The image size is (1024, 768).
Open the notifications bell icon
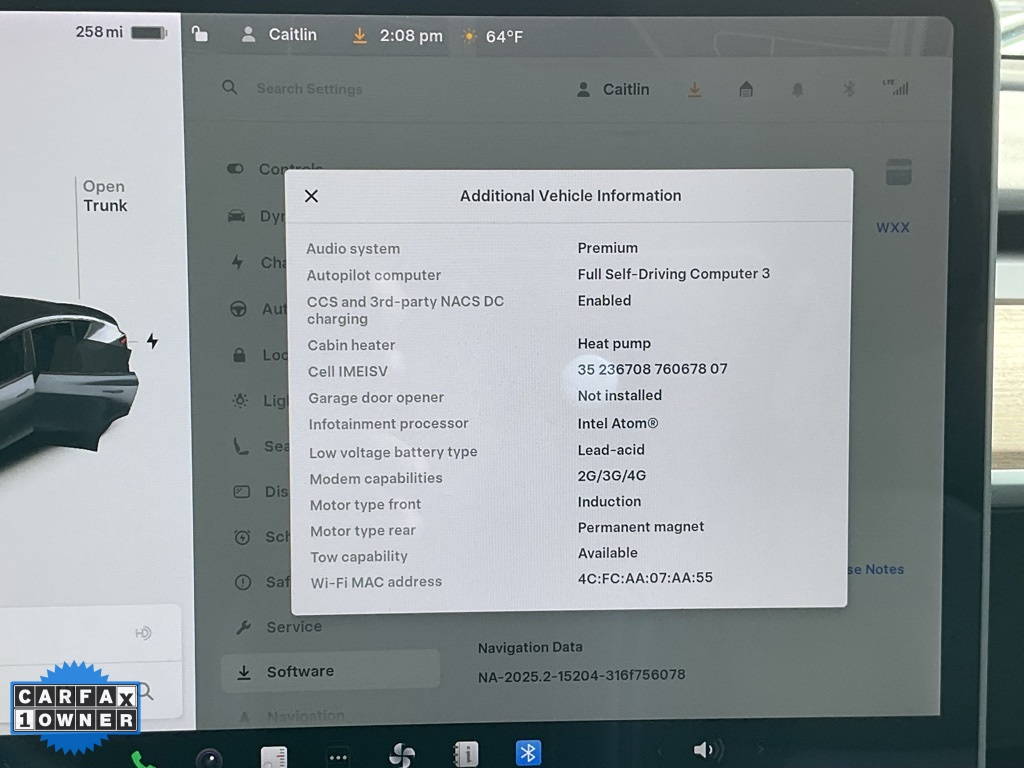click(797, 90)
